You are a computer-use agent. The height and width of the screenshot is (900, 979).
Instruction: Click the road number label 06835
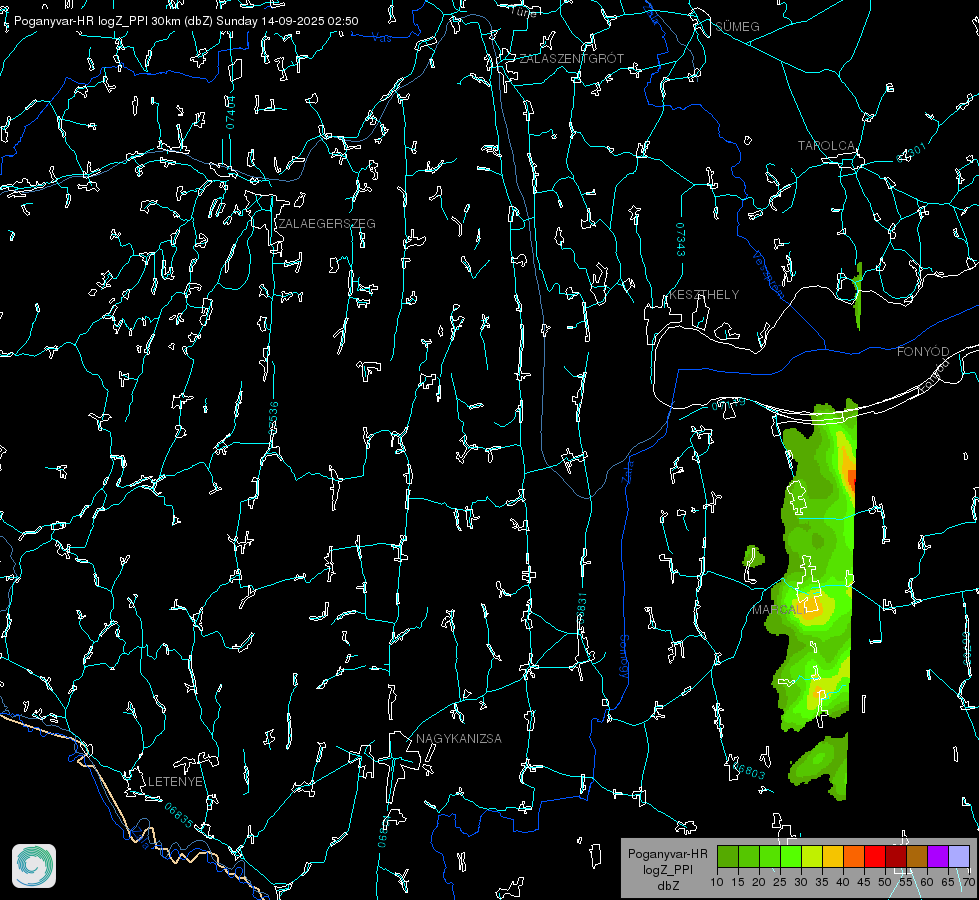coord(179,815)
